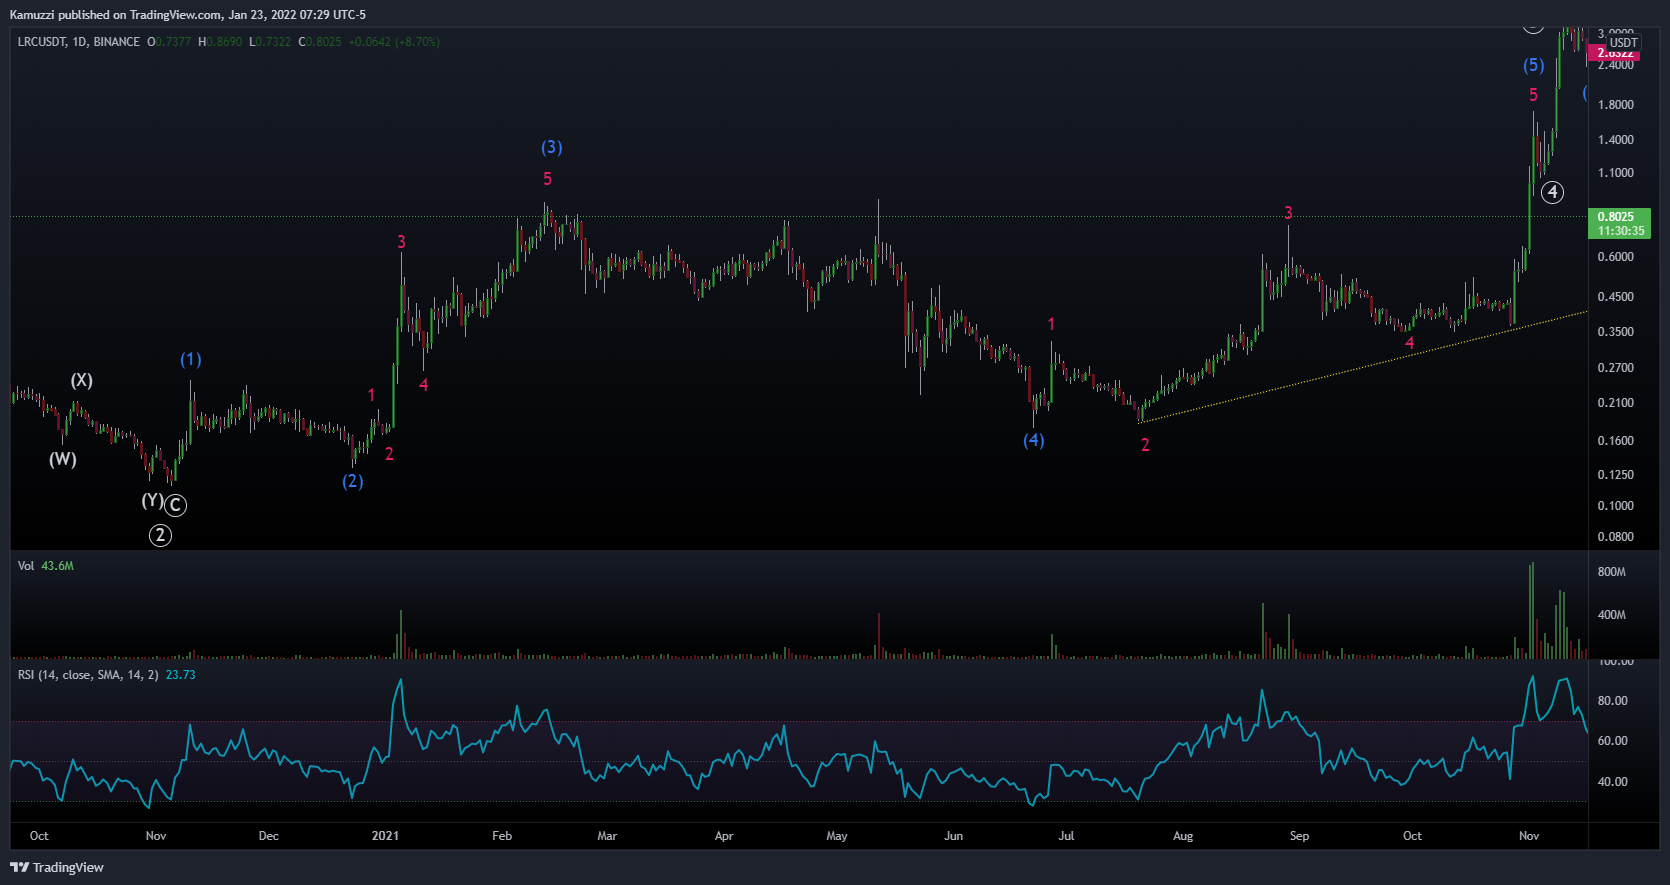This screenshot has width=1670, height=885.
Task: Click the low price value 0.7322
Action: pos(273,42)
